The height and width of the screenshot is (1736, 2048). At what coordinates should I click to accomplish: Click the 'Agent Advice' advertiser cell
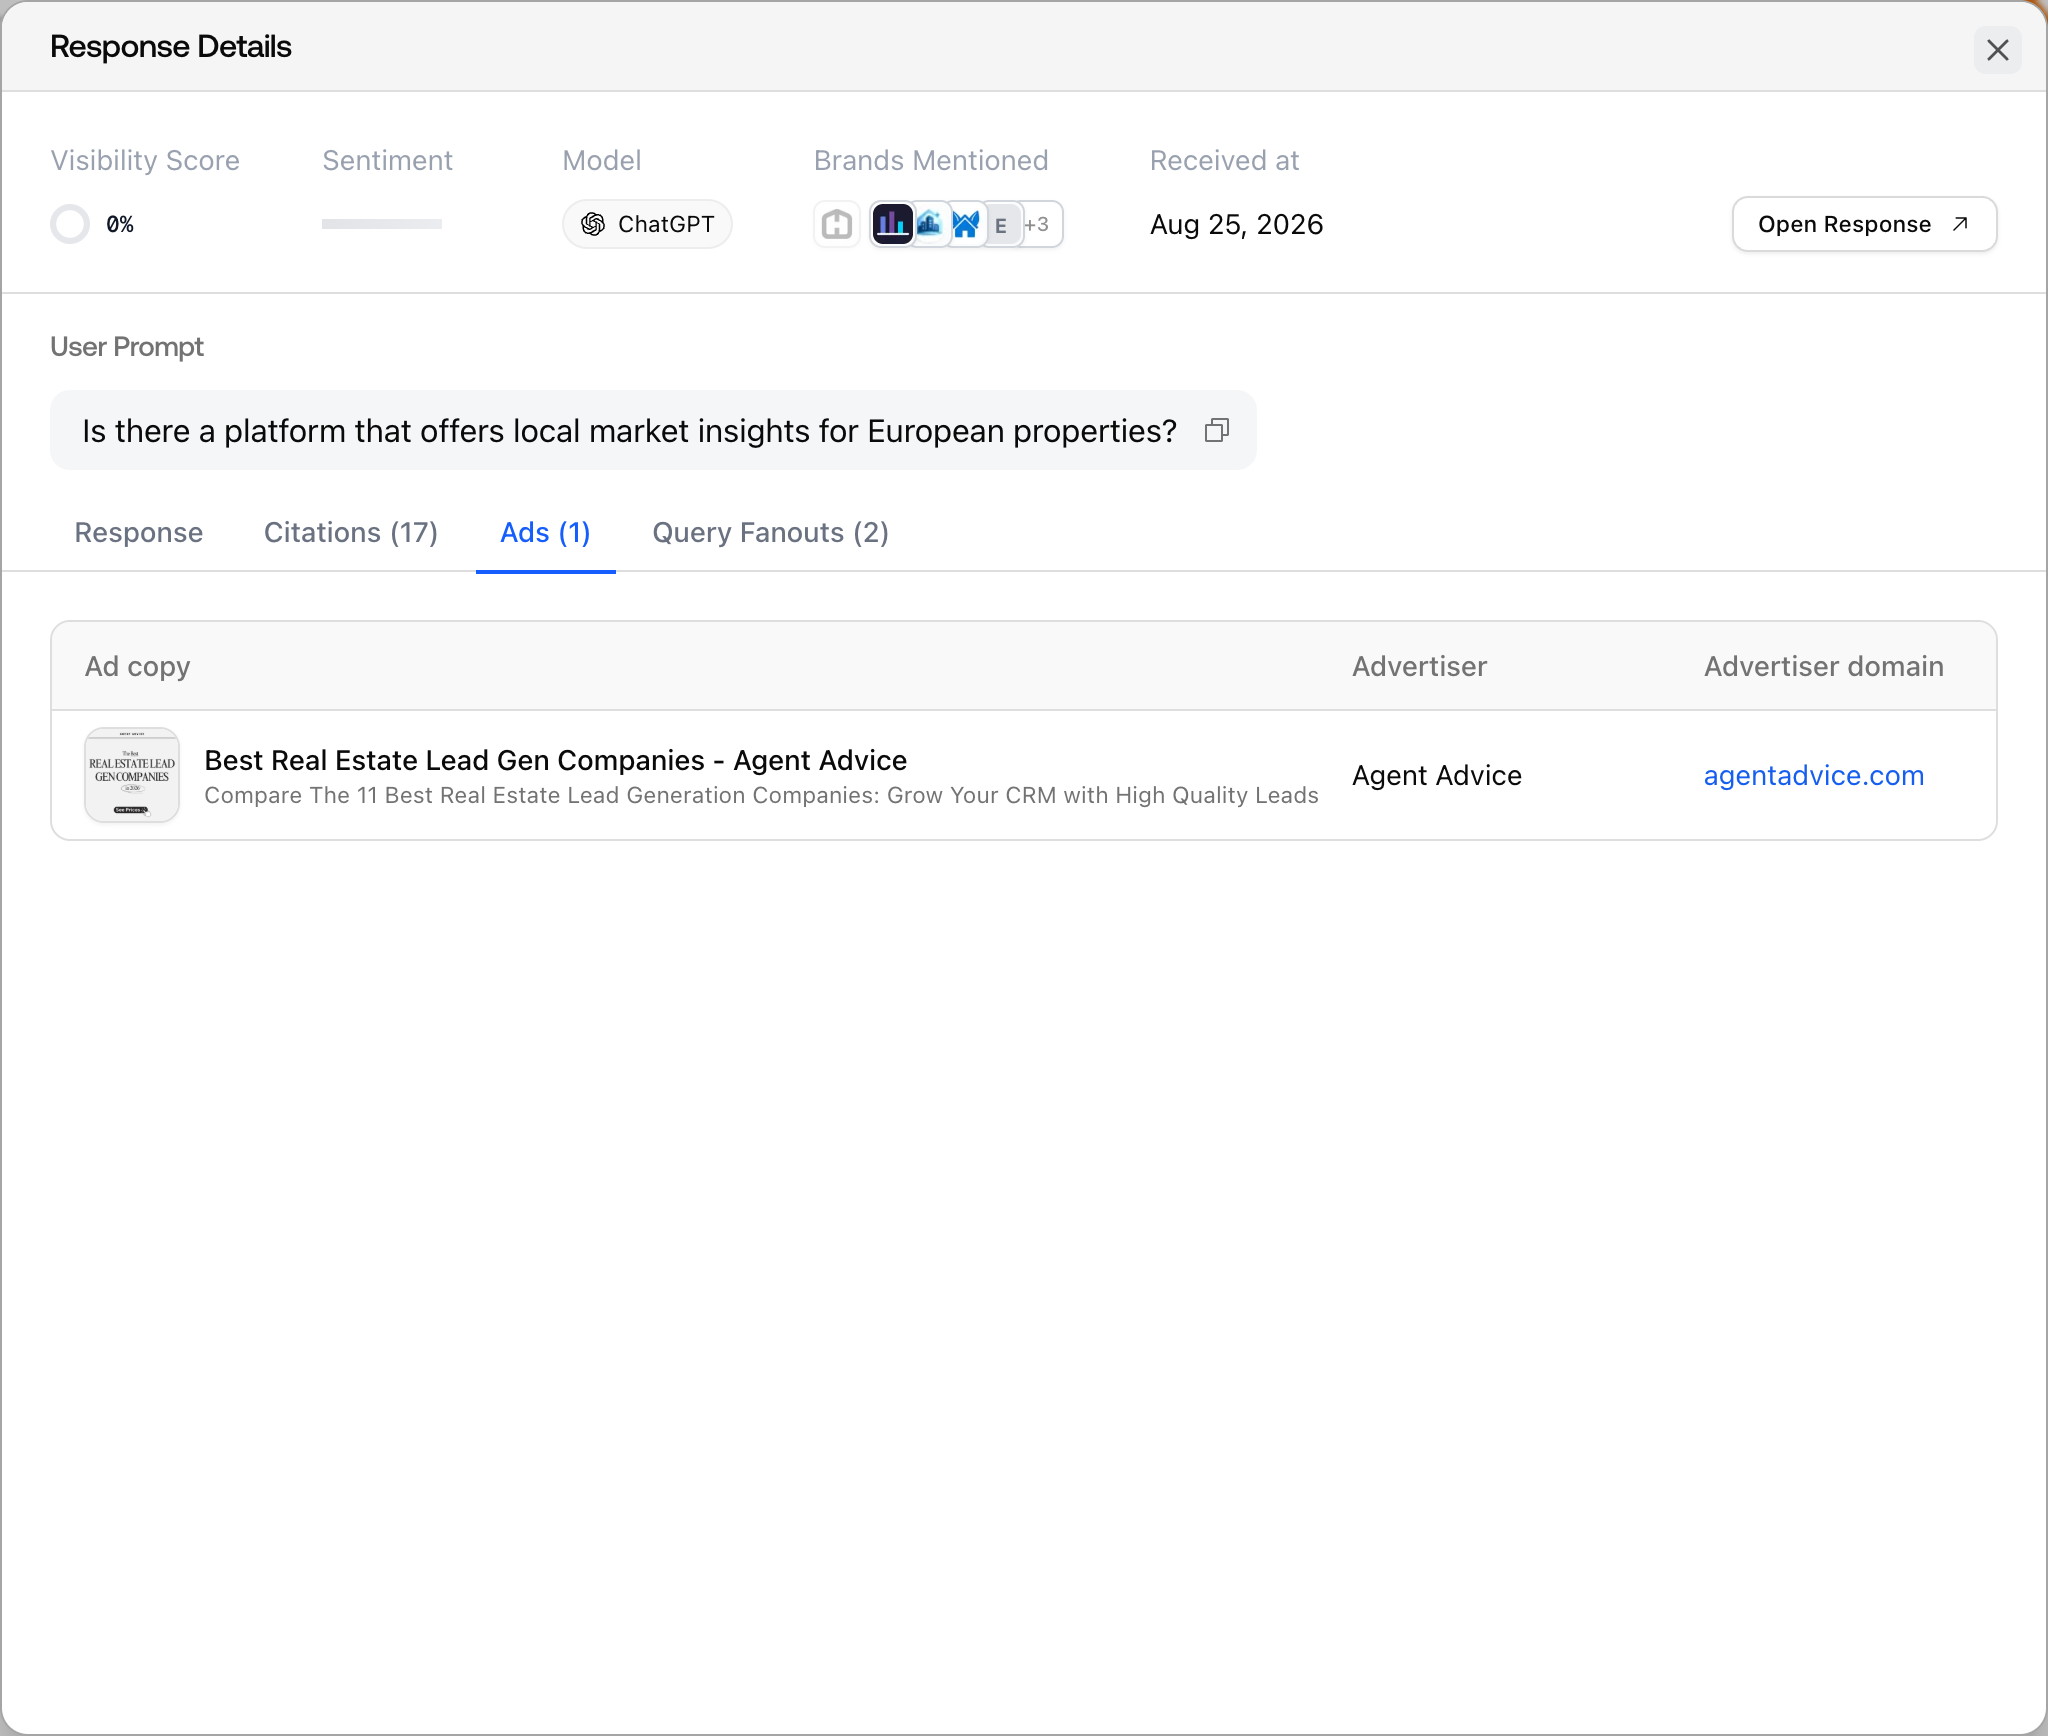coord(1437,775)
